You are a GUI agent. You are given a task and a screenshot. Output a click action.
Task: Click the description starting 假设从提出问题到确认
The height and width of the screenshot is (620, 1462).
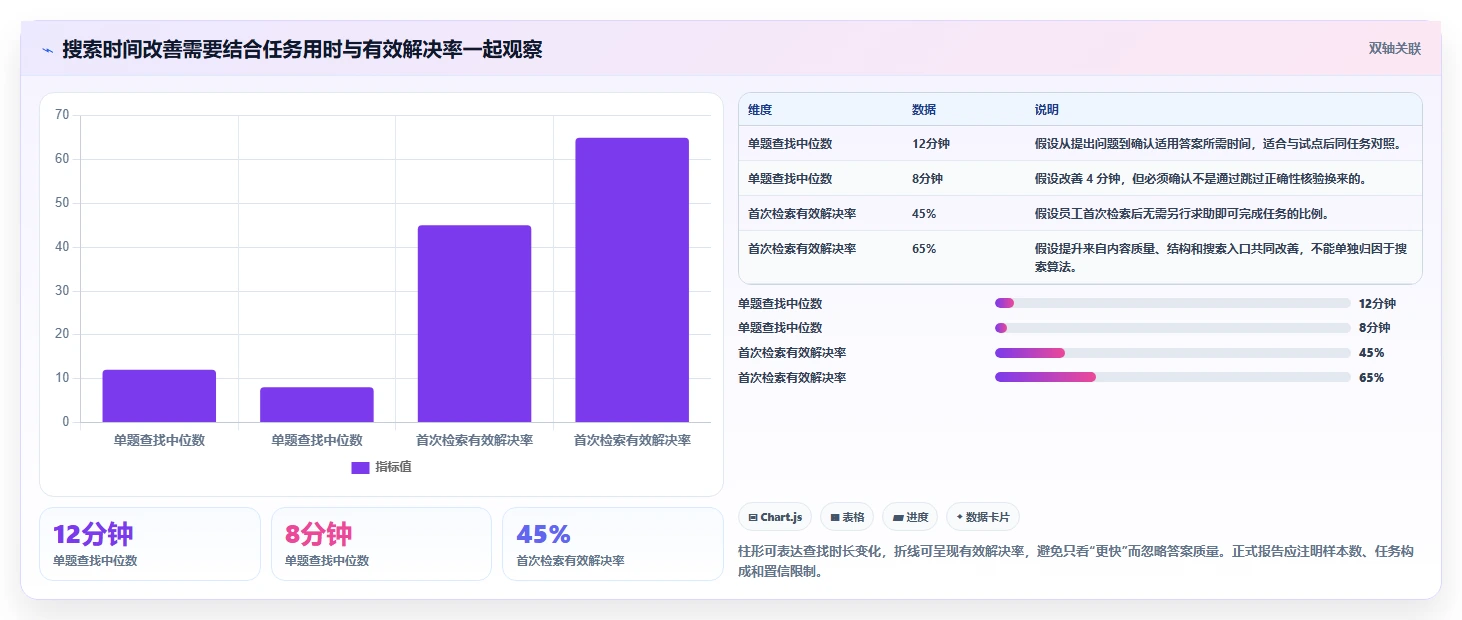click(x=1219, y=144)
